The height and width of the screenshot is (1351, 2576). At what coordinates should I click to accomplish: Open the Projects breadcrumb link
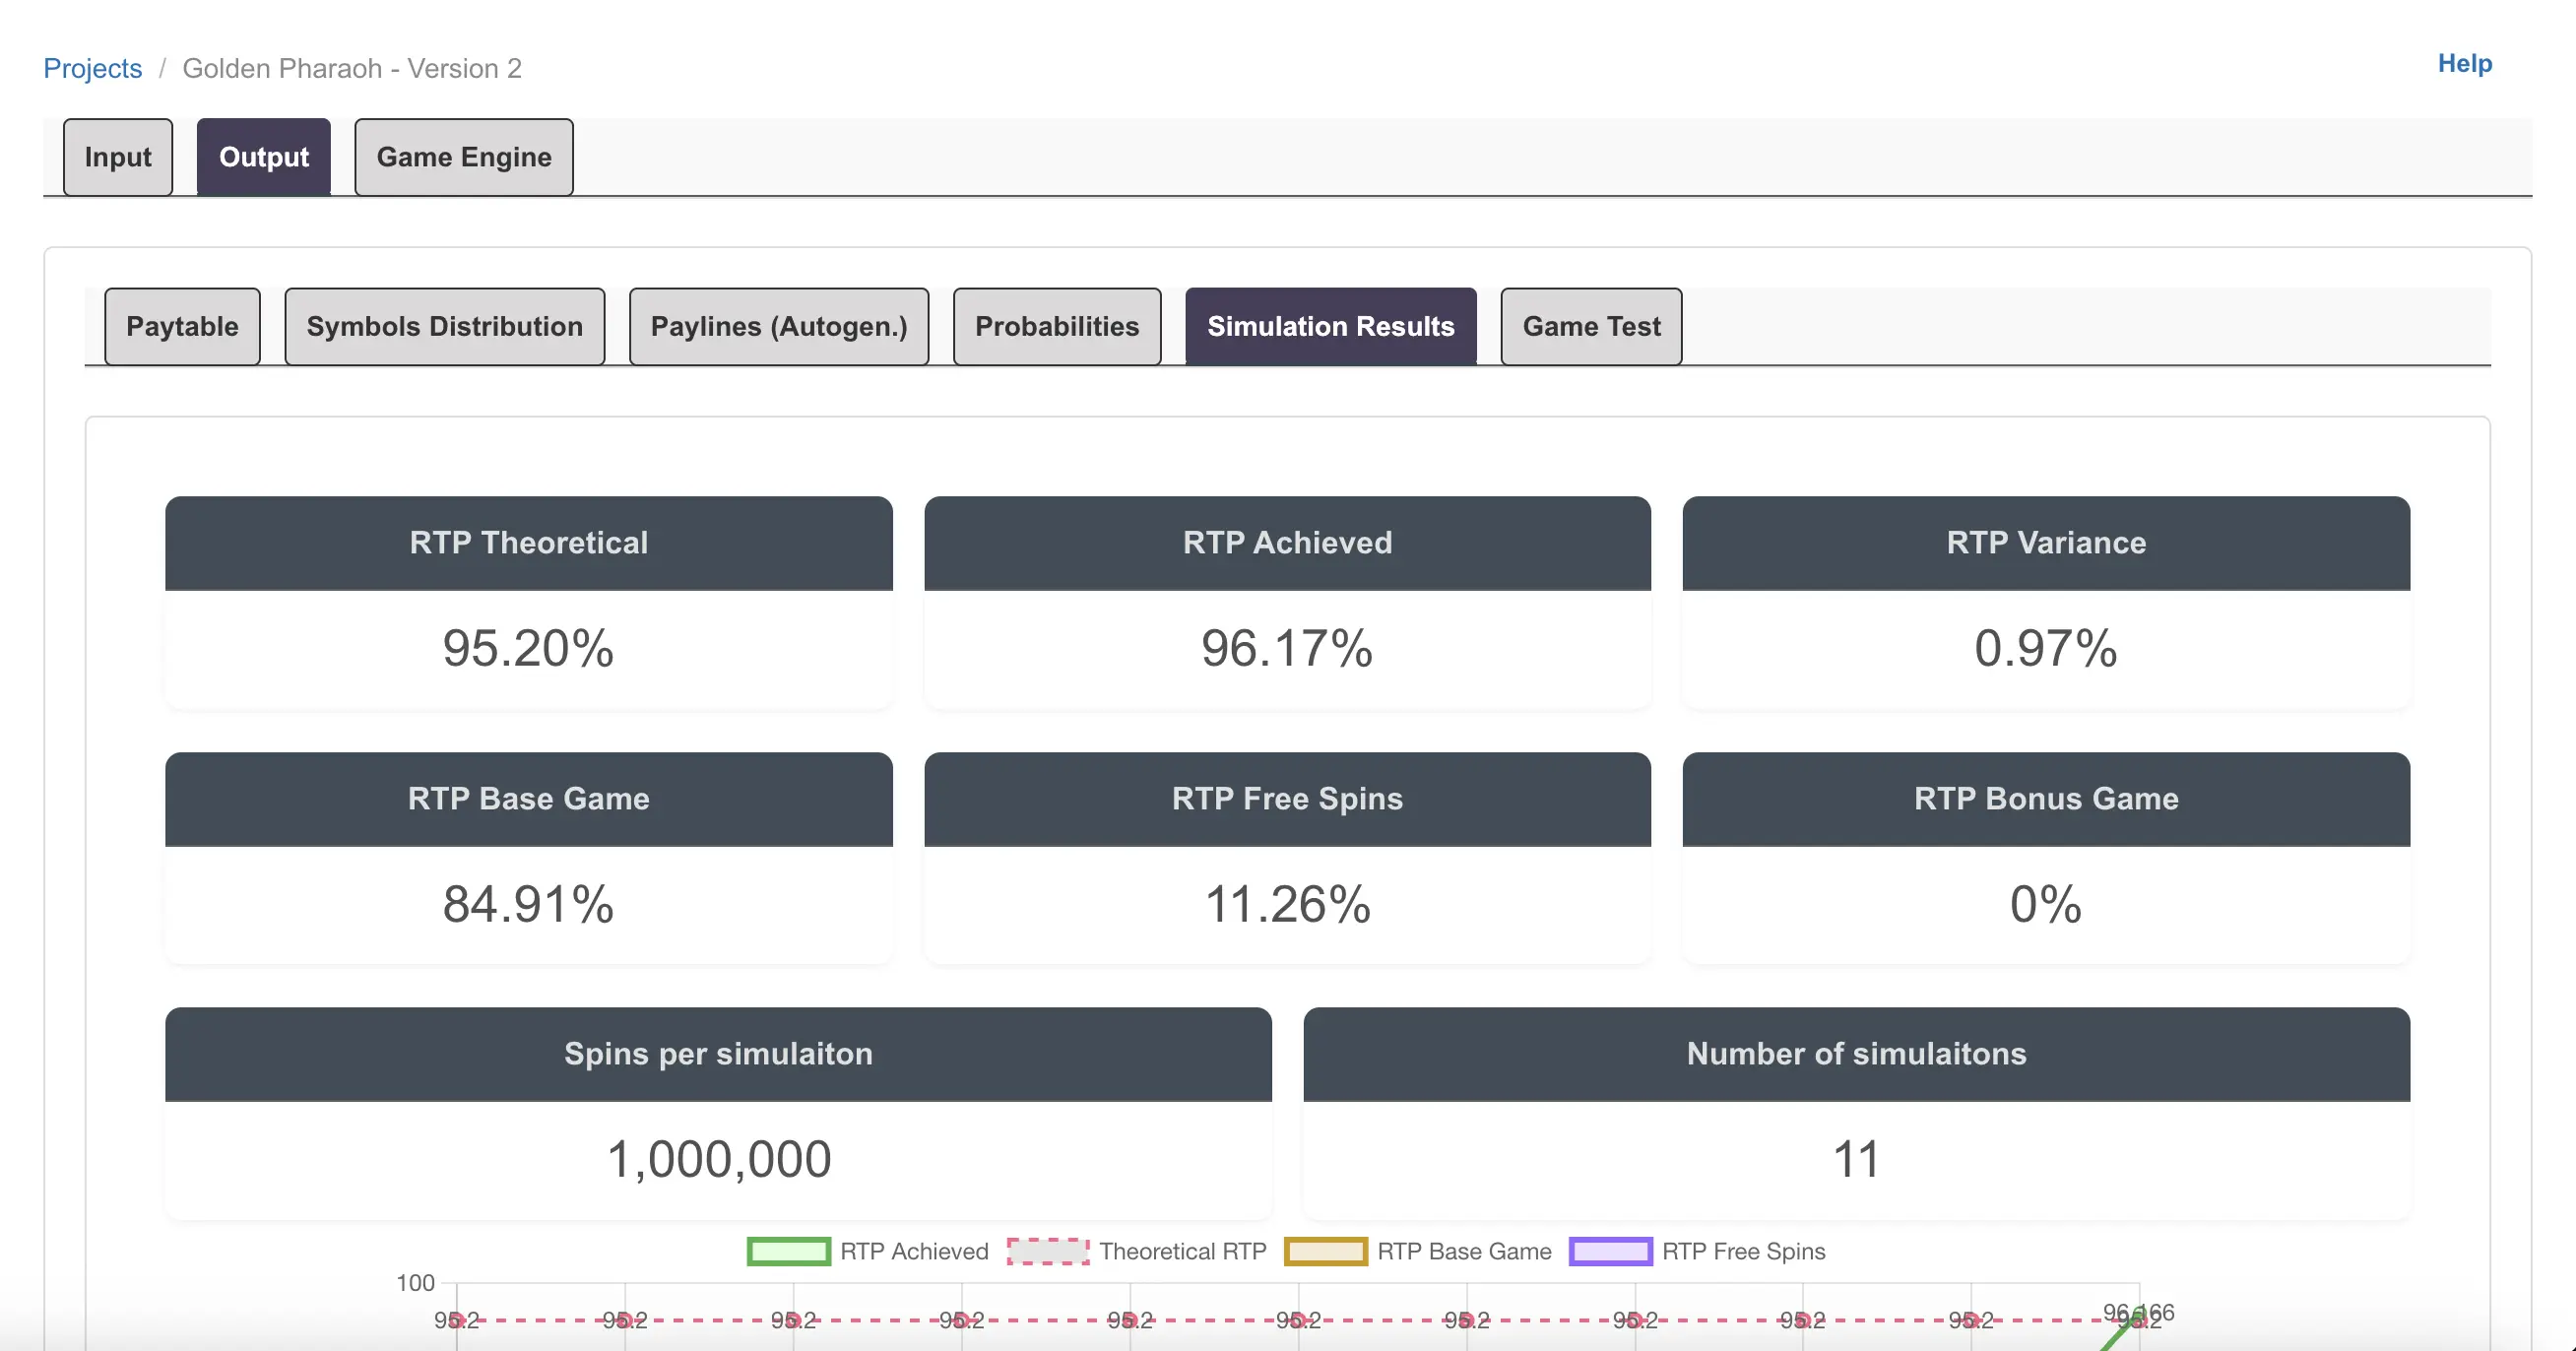[x=92, y=68]
